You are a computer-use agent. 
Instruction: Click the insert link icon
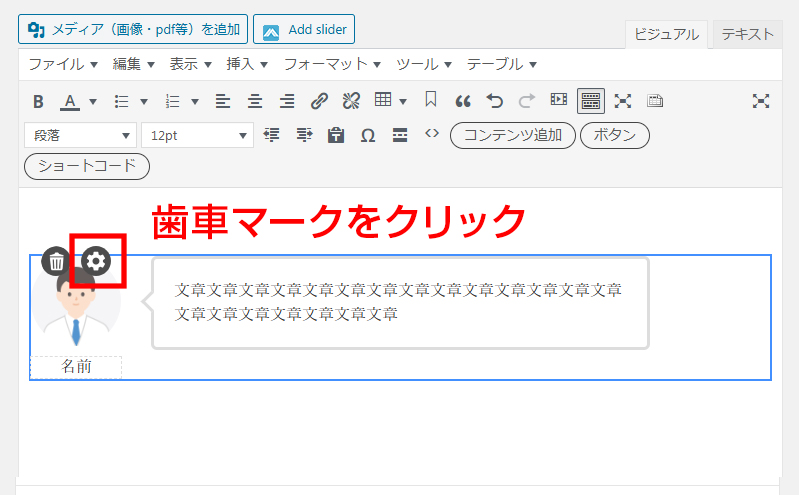319,101
